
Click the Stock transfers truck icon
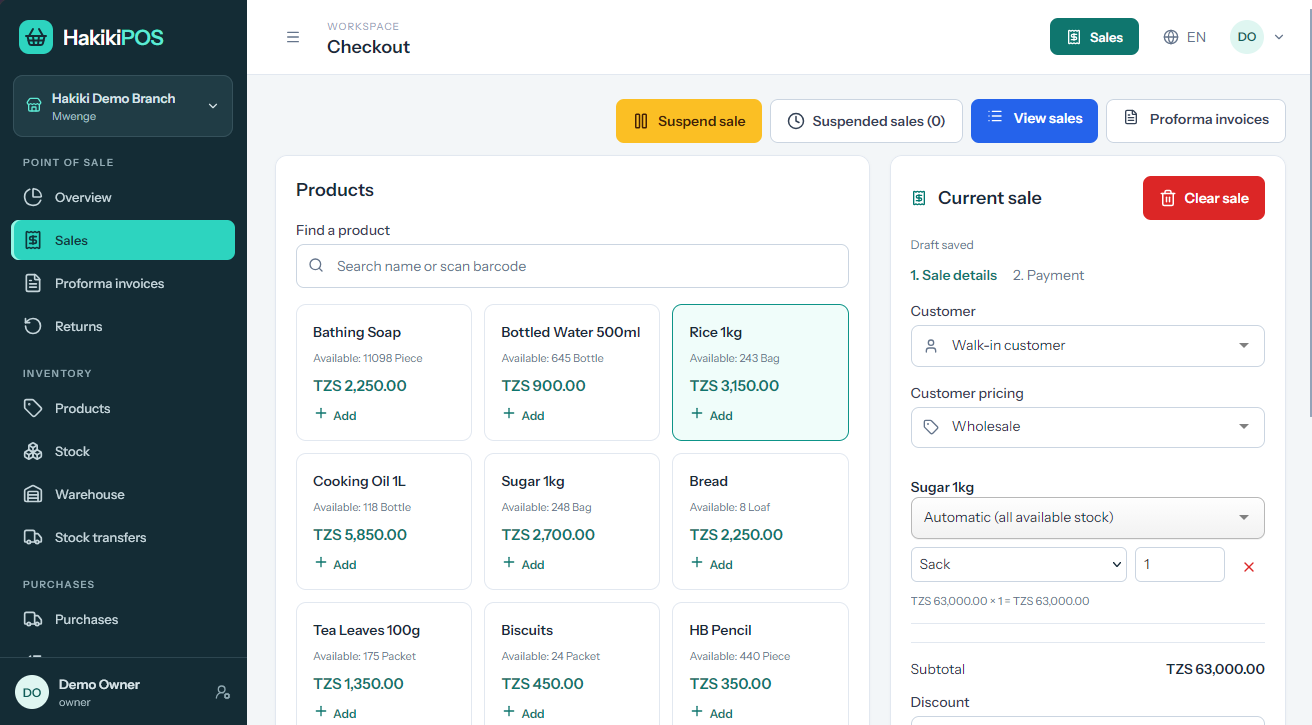(33, 537)
